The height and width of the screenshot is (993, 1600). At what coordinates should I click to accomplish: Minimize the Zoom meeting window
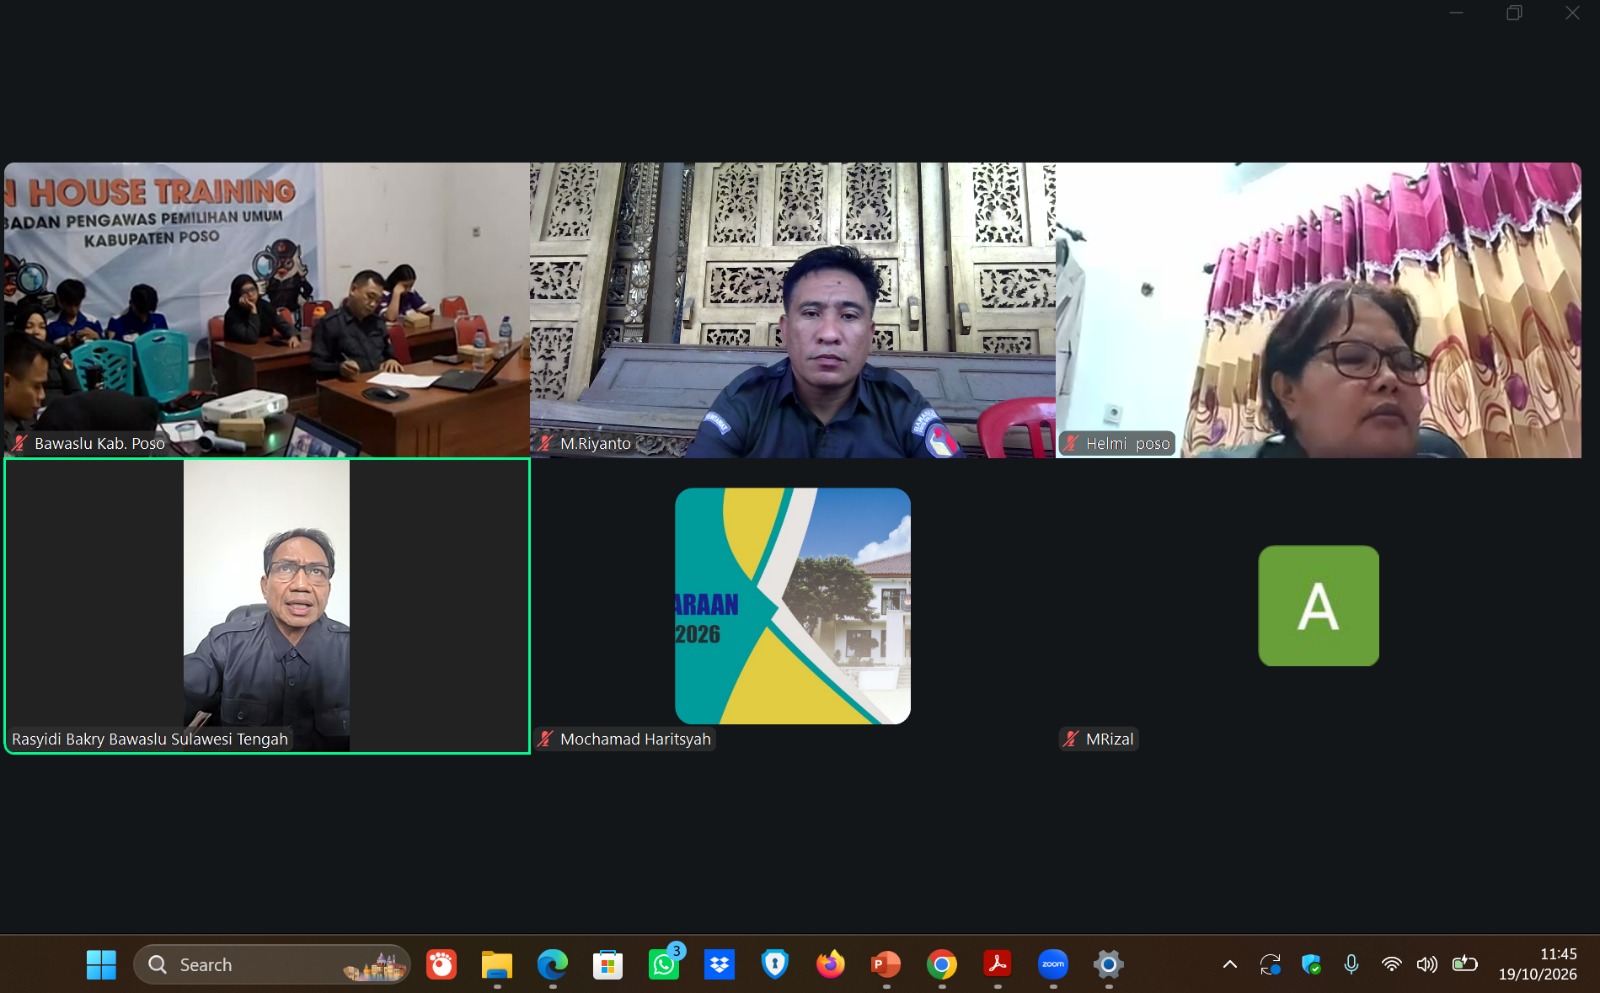pyautogui.click(x=1456, y=13)
